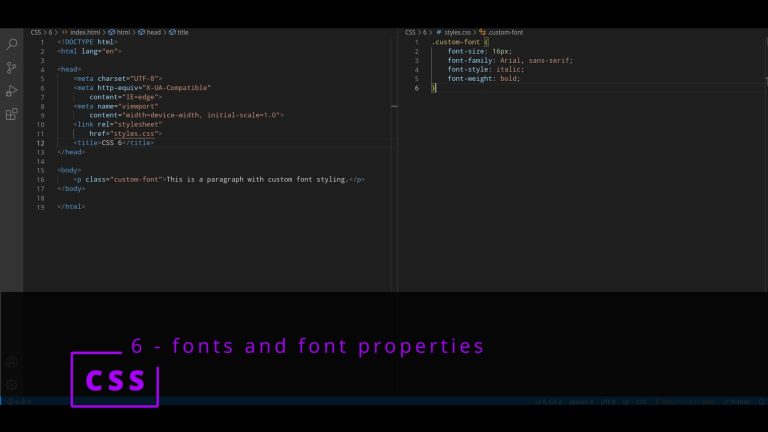
Task: Click the html element breadcrumb
Action: 123,32
